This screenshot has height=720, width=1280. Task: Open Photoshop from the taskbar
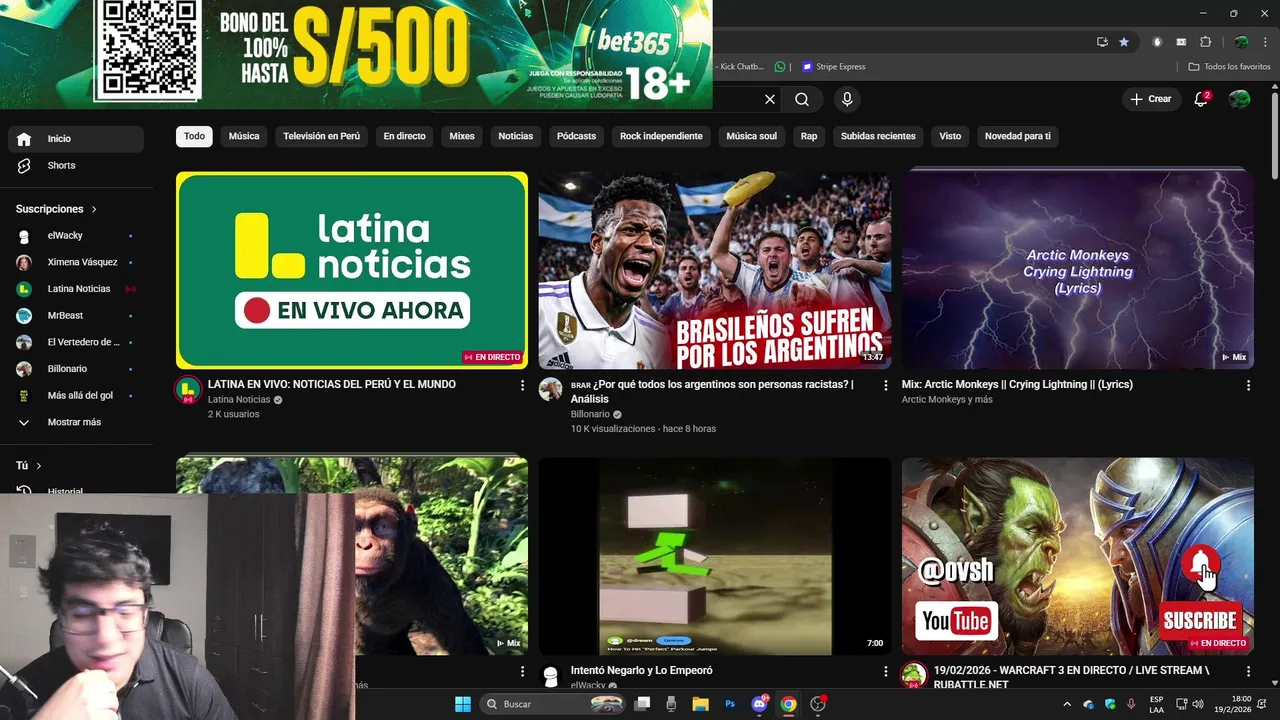[730, 704]
